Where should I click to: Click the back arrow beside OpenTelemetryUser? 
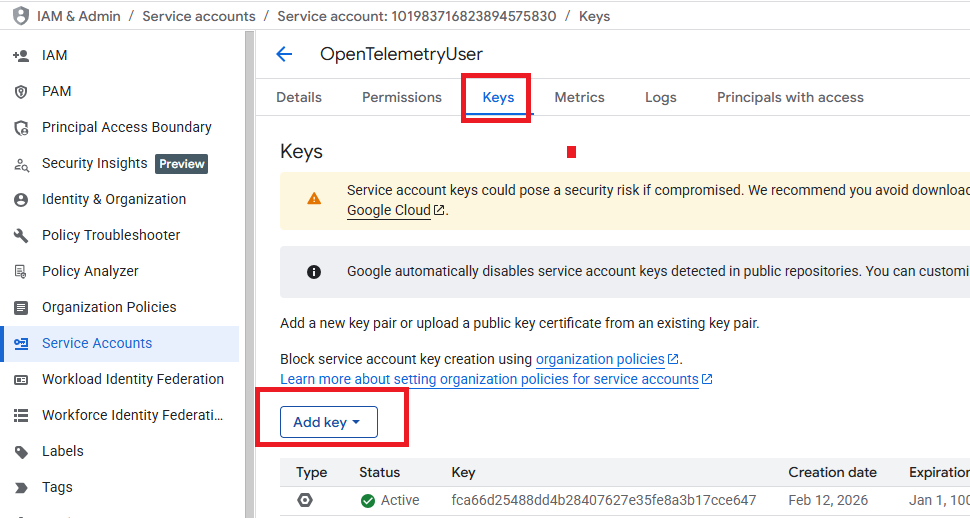(x=285, y=55)
